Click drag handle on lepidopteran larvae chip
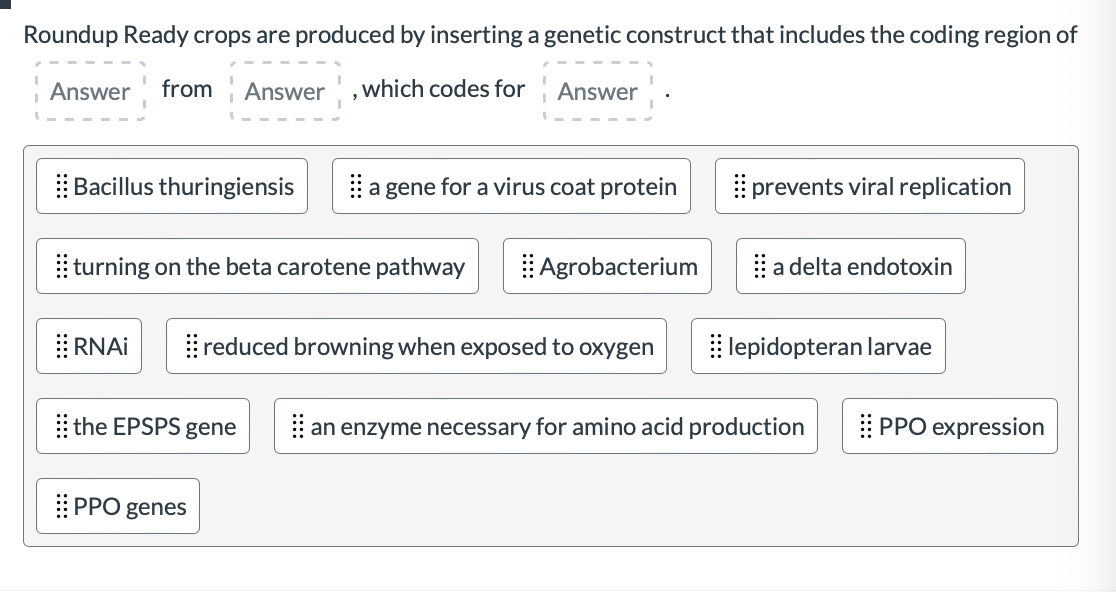Image resolution: width=1116 pixels, height=592 pixels. [716, 347]
